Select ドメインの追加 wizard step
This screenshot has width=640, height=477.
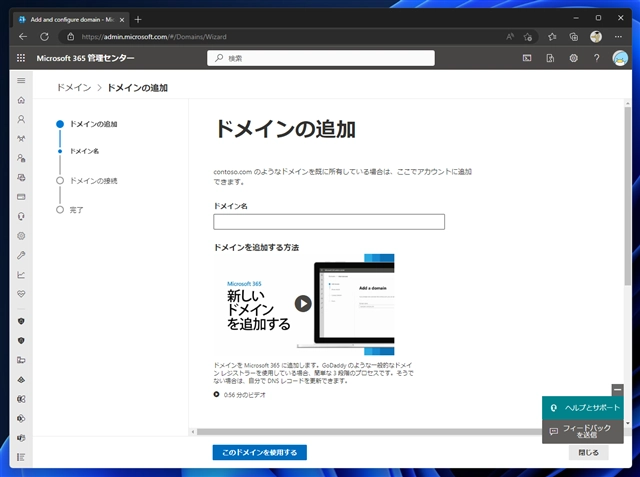(93, 124)
